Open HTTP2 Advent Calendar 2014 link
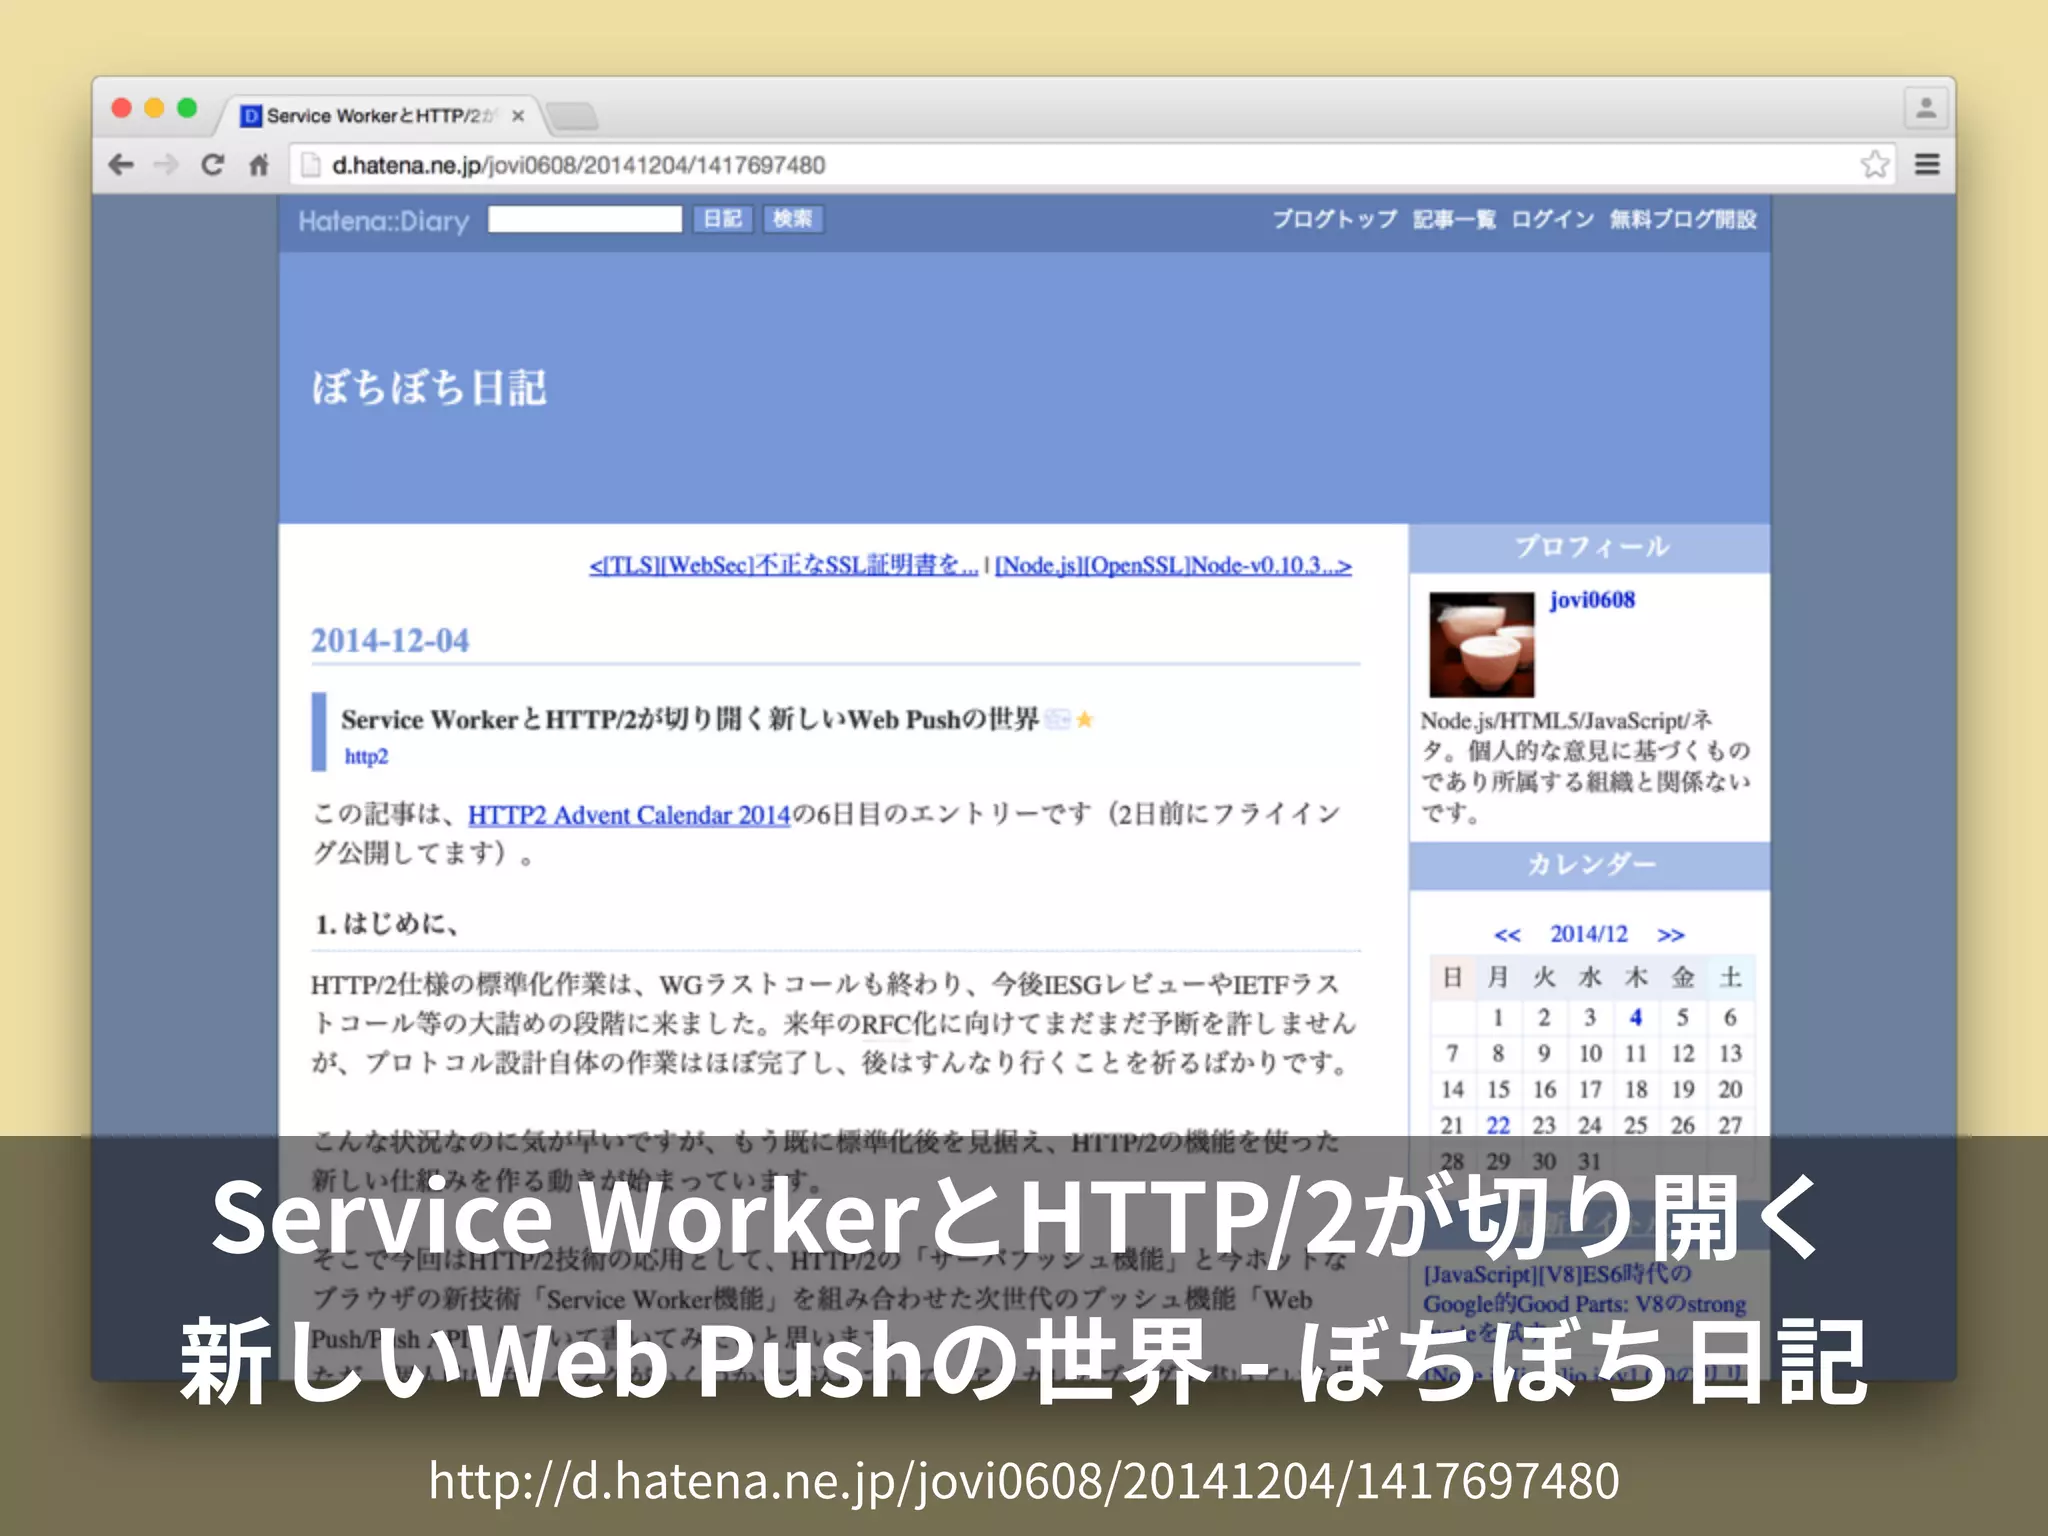The image size is (2048, 1536). [x=629, y=815]
